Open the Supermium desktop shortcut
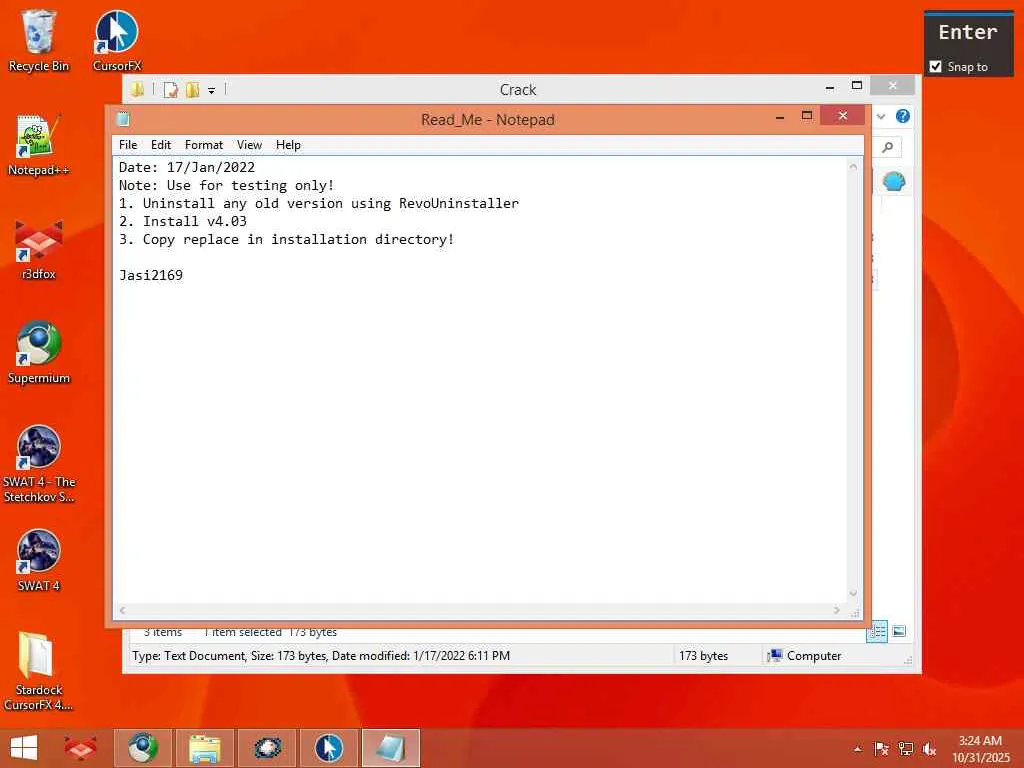Viewport: 1024px width, 768px height. 38,353
